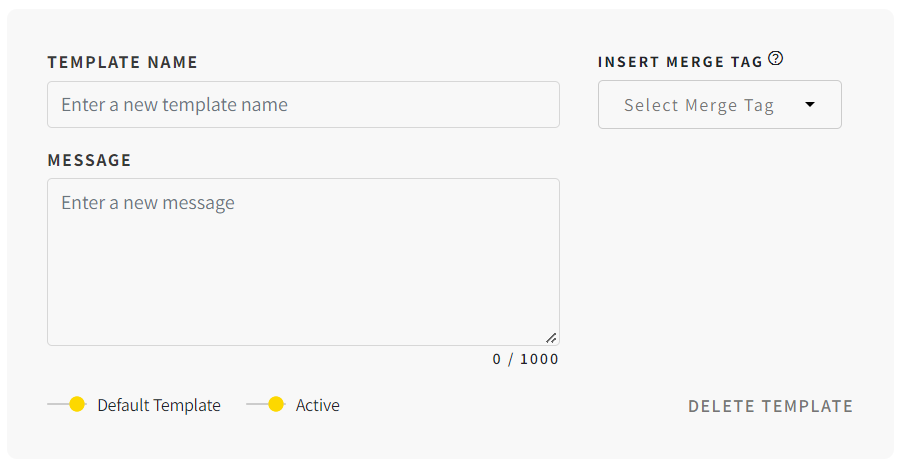
Task: Click the 0 / 1000 character counter
Action: (x=525, y=359)
